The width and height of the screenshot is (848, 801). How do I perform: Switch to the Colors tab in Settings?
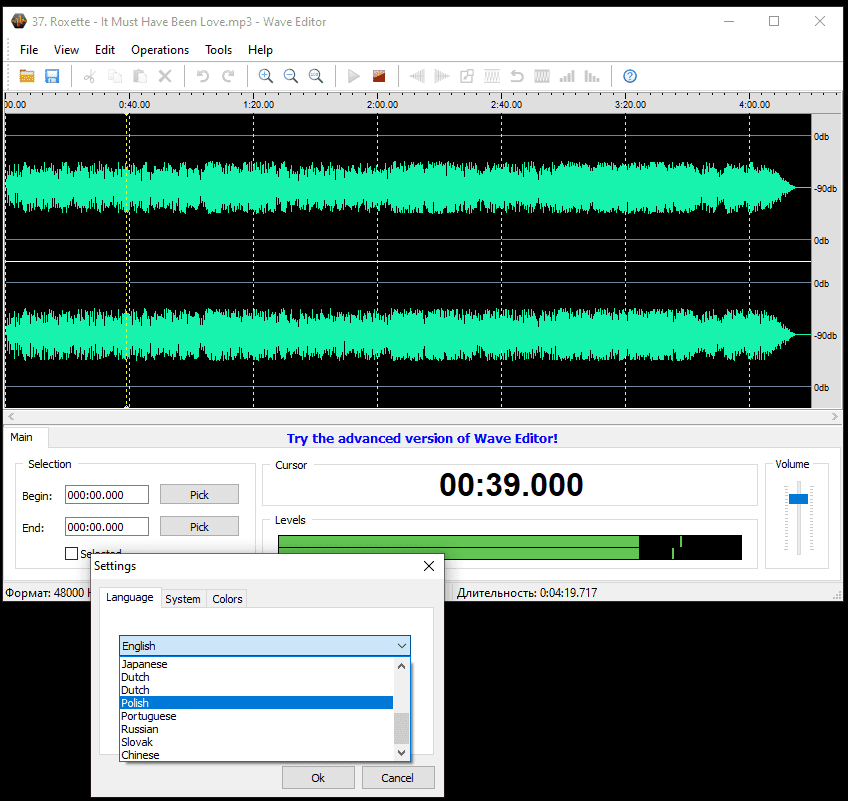pos(227,599)
